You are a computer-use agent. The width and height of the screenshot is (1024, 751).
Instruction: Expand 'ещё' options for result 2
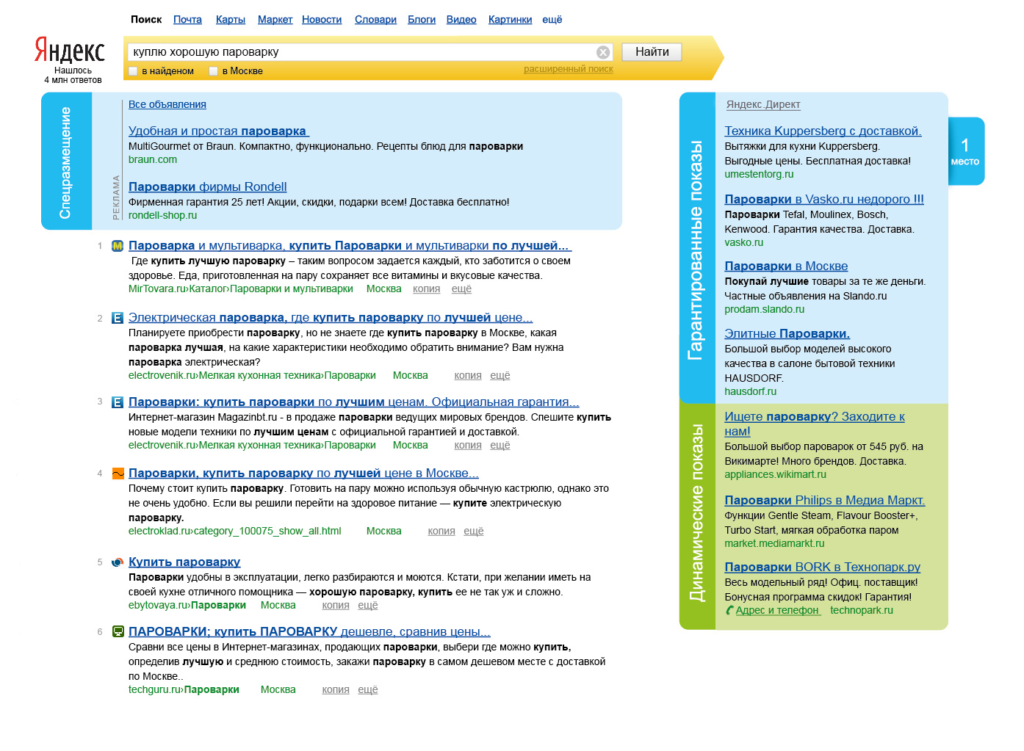[500, 376]
